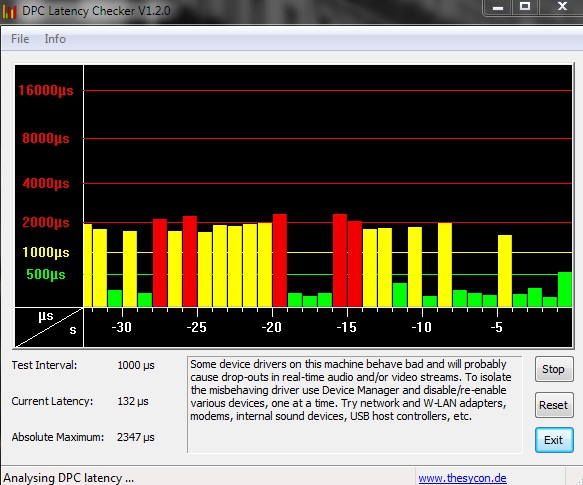Click the -10 time axis marker
583x485 pixels.
click(421, 327)
